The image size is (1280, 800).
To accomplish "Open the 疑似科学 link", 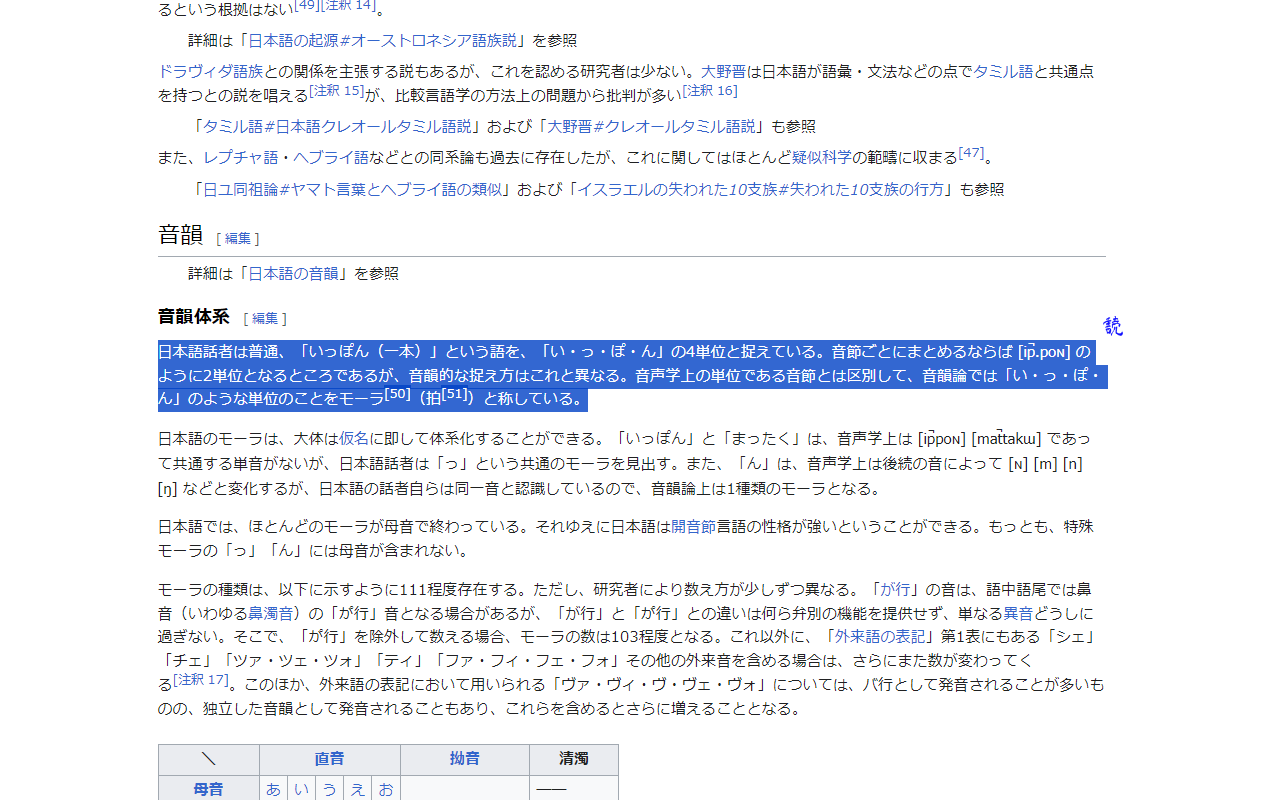I will [x=822, y=157].
